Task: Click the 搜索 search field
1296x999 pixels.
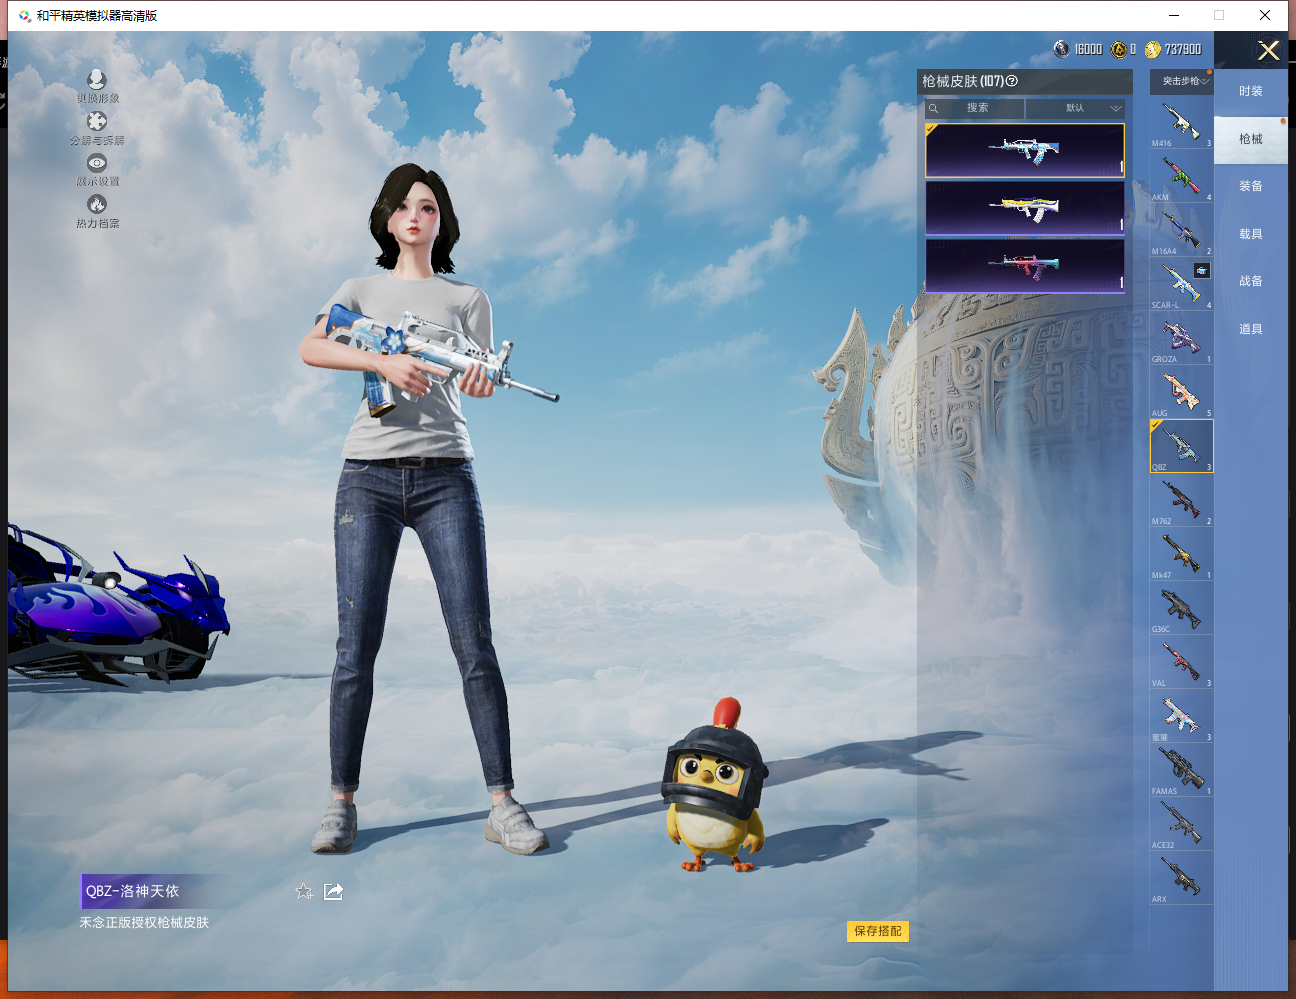Action: [975, 108]
